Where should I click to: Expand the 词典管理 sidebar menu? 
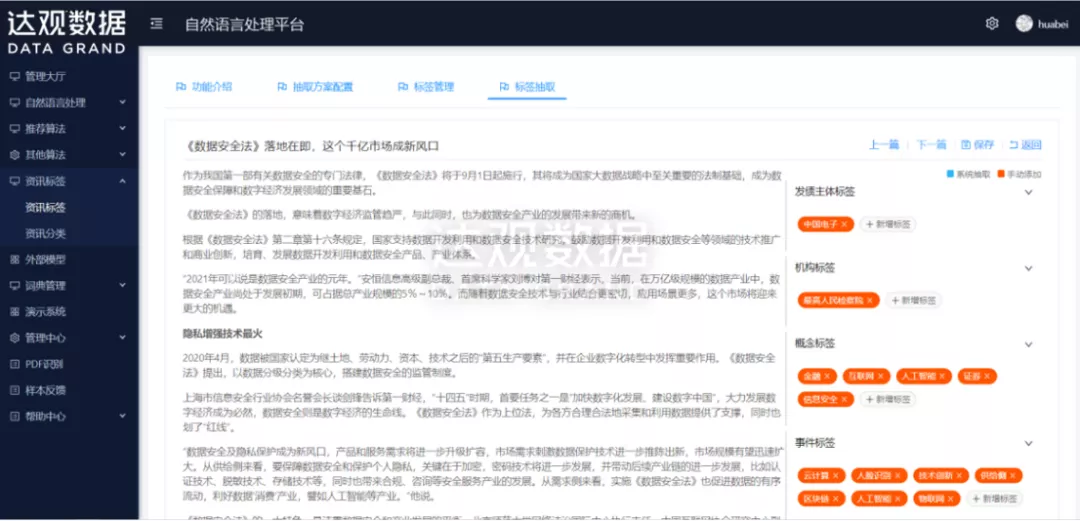click(122, 286)
